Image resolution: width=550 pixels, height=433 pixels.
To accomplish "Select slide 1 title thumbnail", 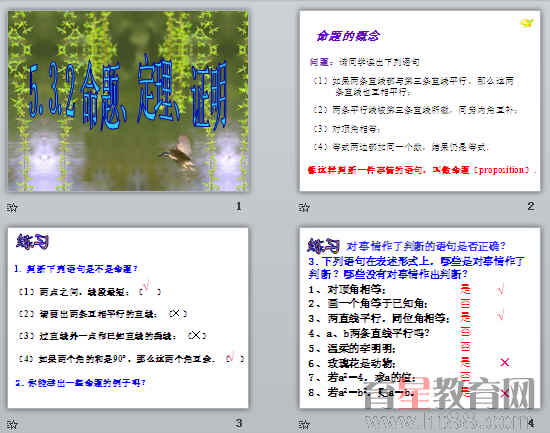I will coord(128,101).
